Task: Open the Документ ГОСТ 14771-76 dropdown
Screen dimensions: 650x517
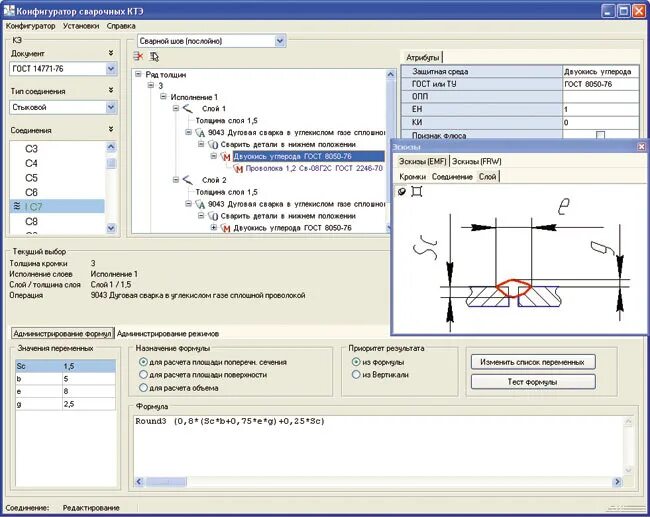Action: click(111, 69)
